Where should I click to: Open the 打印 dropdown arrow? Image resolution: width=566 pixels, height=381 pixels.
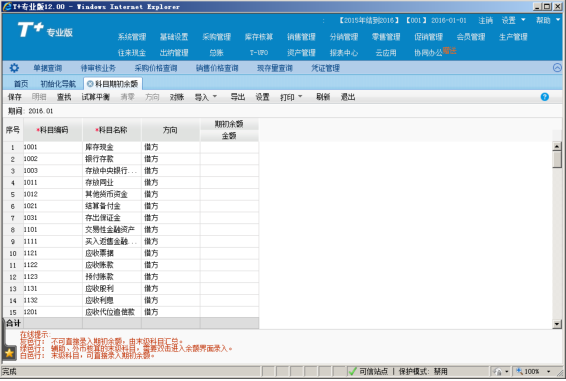coord(300,96)
